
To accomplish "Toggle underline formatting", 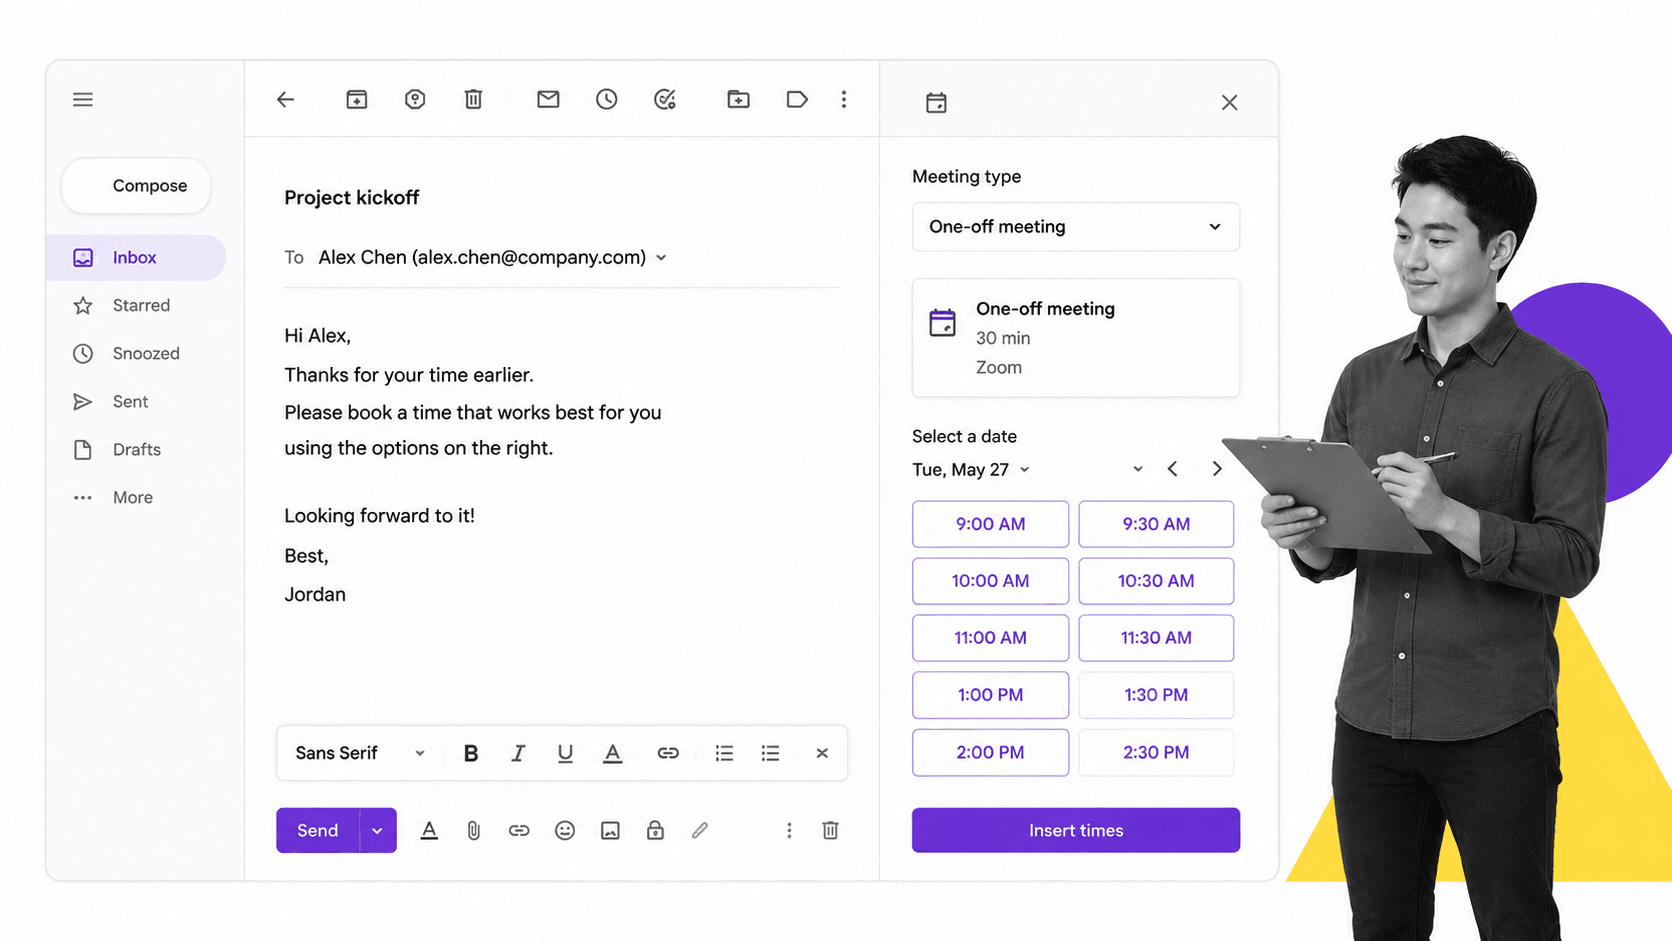I will pos(565,753).
